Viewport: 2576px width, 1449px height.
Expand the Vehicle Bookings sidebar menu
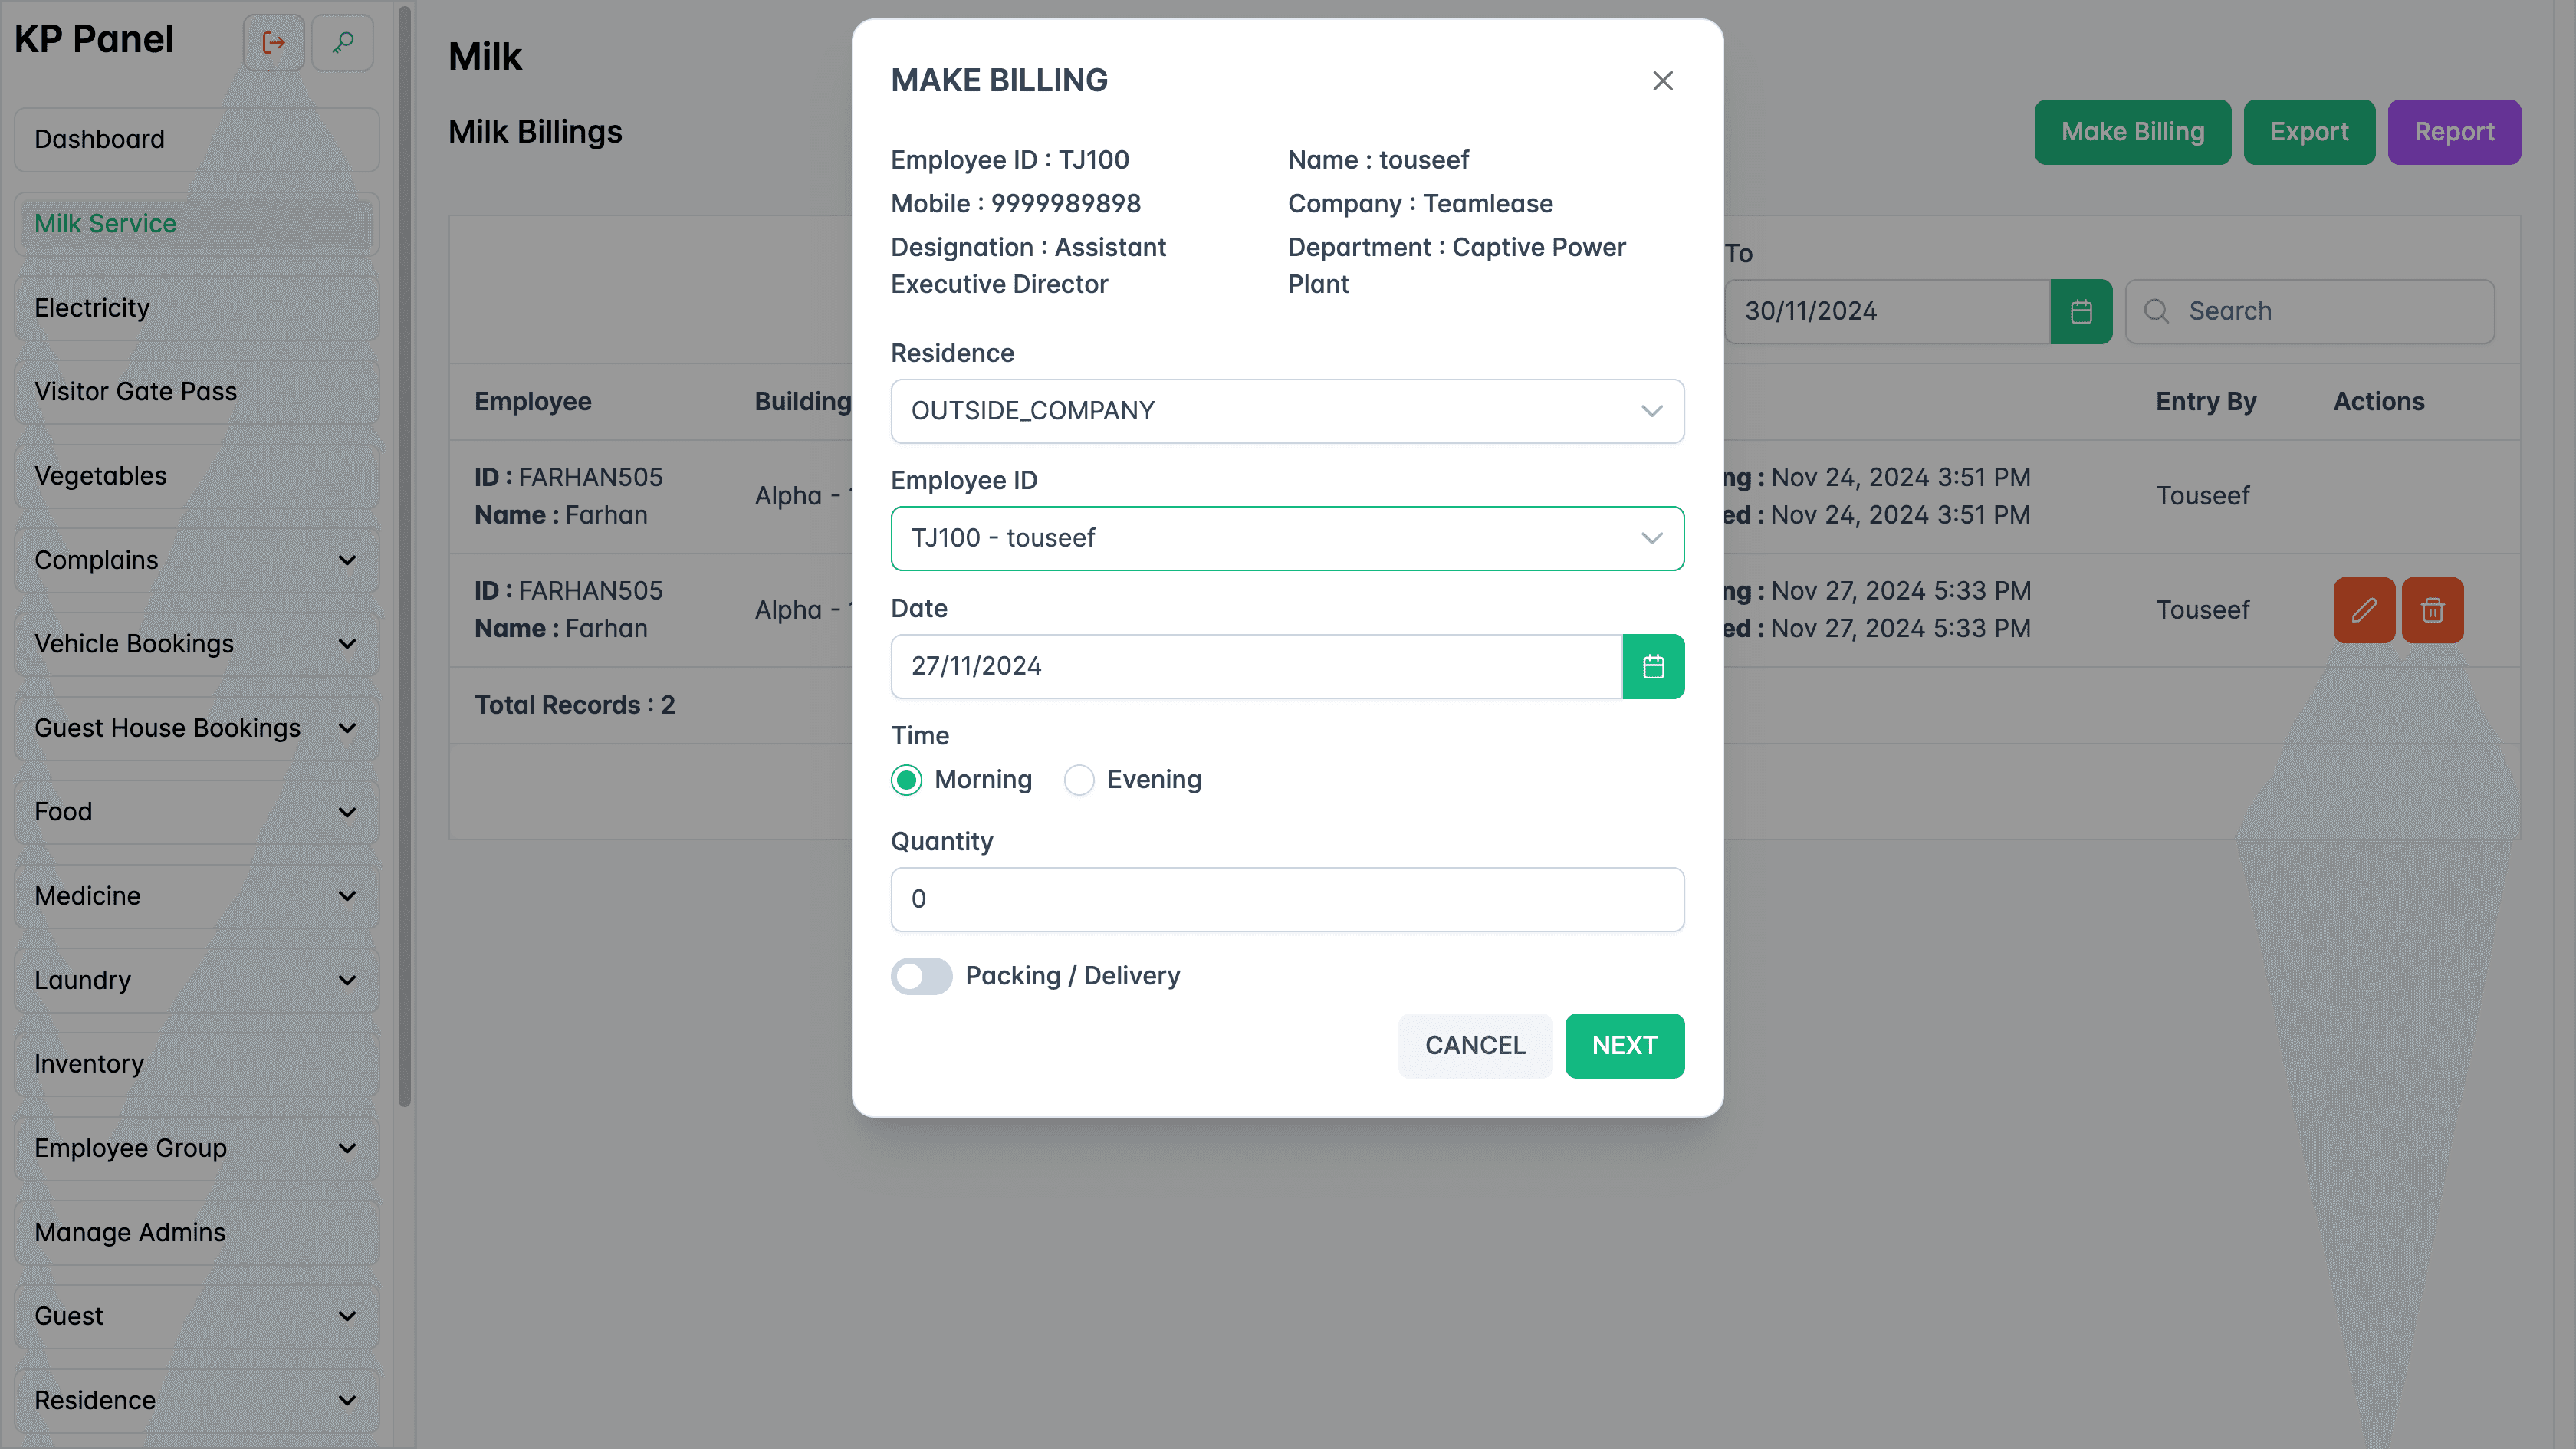197,644
